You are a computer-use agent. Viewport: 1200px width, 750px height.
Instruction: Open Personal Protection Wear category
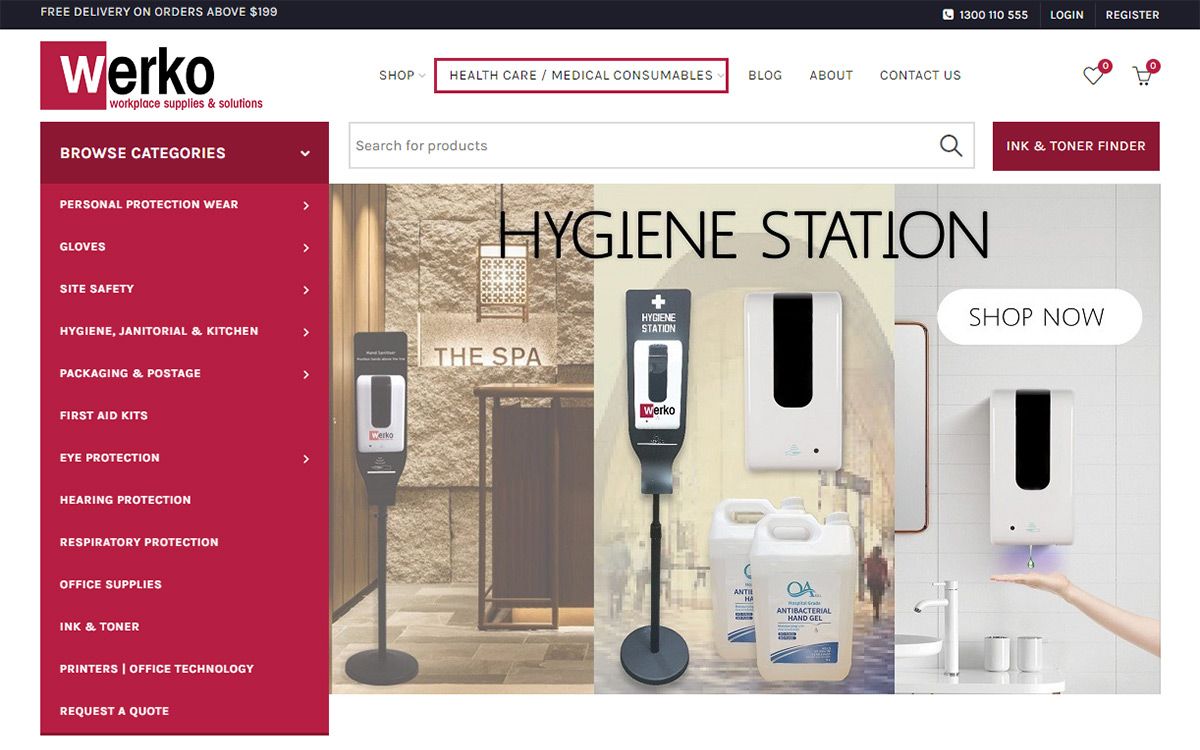tap(149, 204)
